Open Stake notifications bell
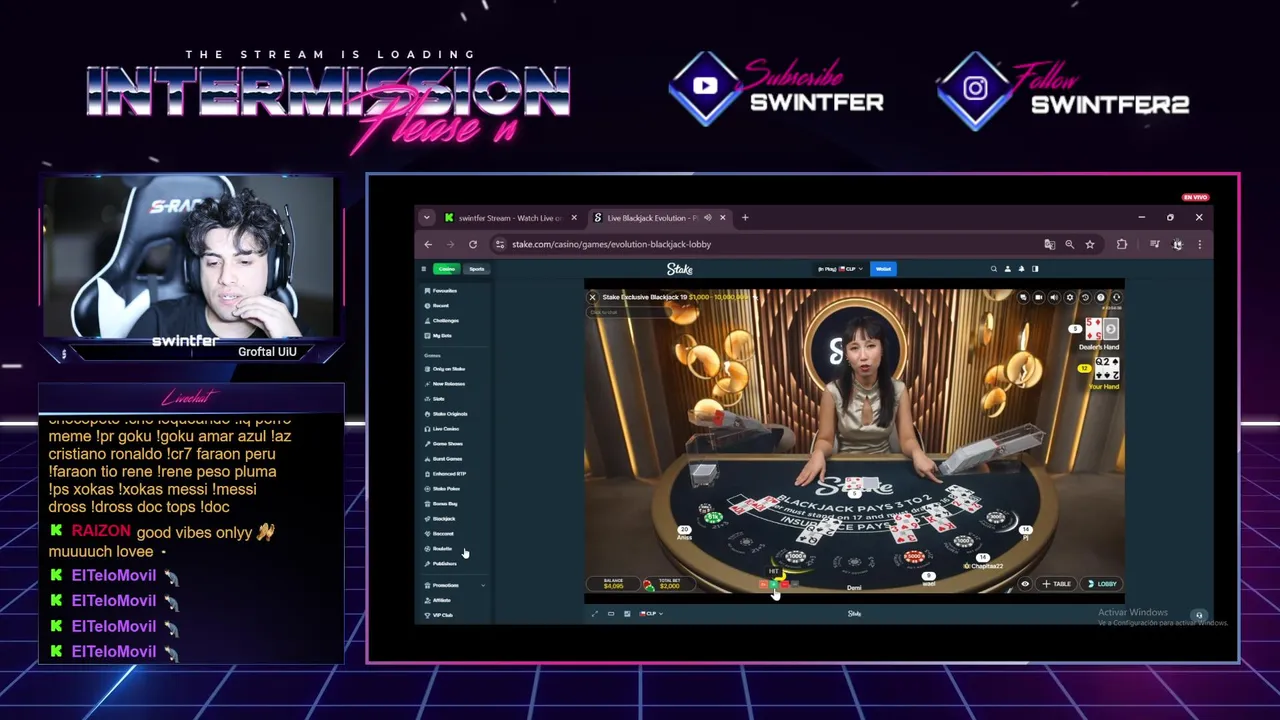Viewport: 1280px width, 720px height. click(1021, 269)
